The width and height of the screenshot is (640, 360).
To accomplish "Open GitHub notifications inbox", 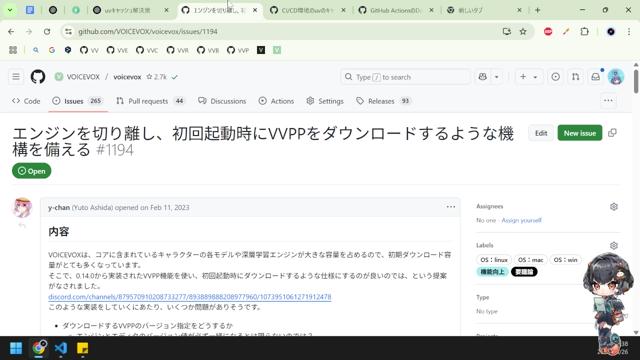I will (x=596, y=77).
